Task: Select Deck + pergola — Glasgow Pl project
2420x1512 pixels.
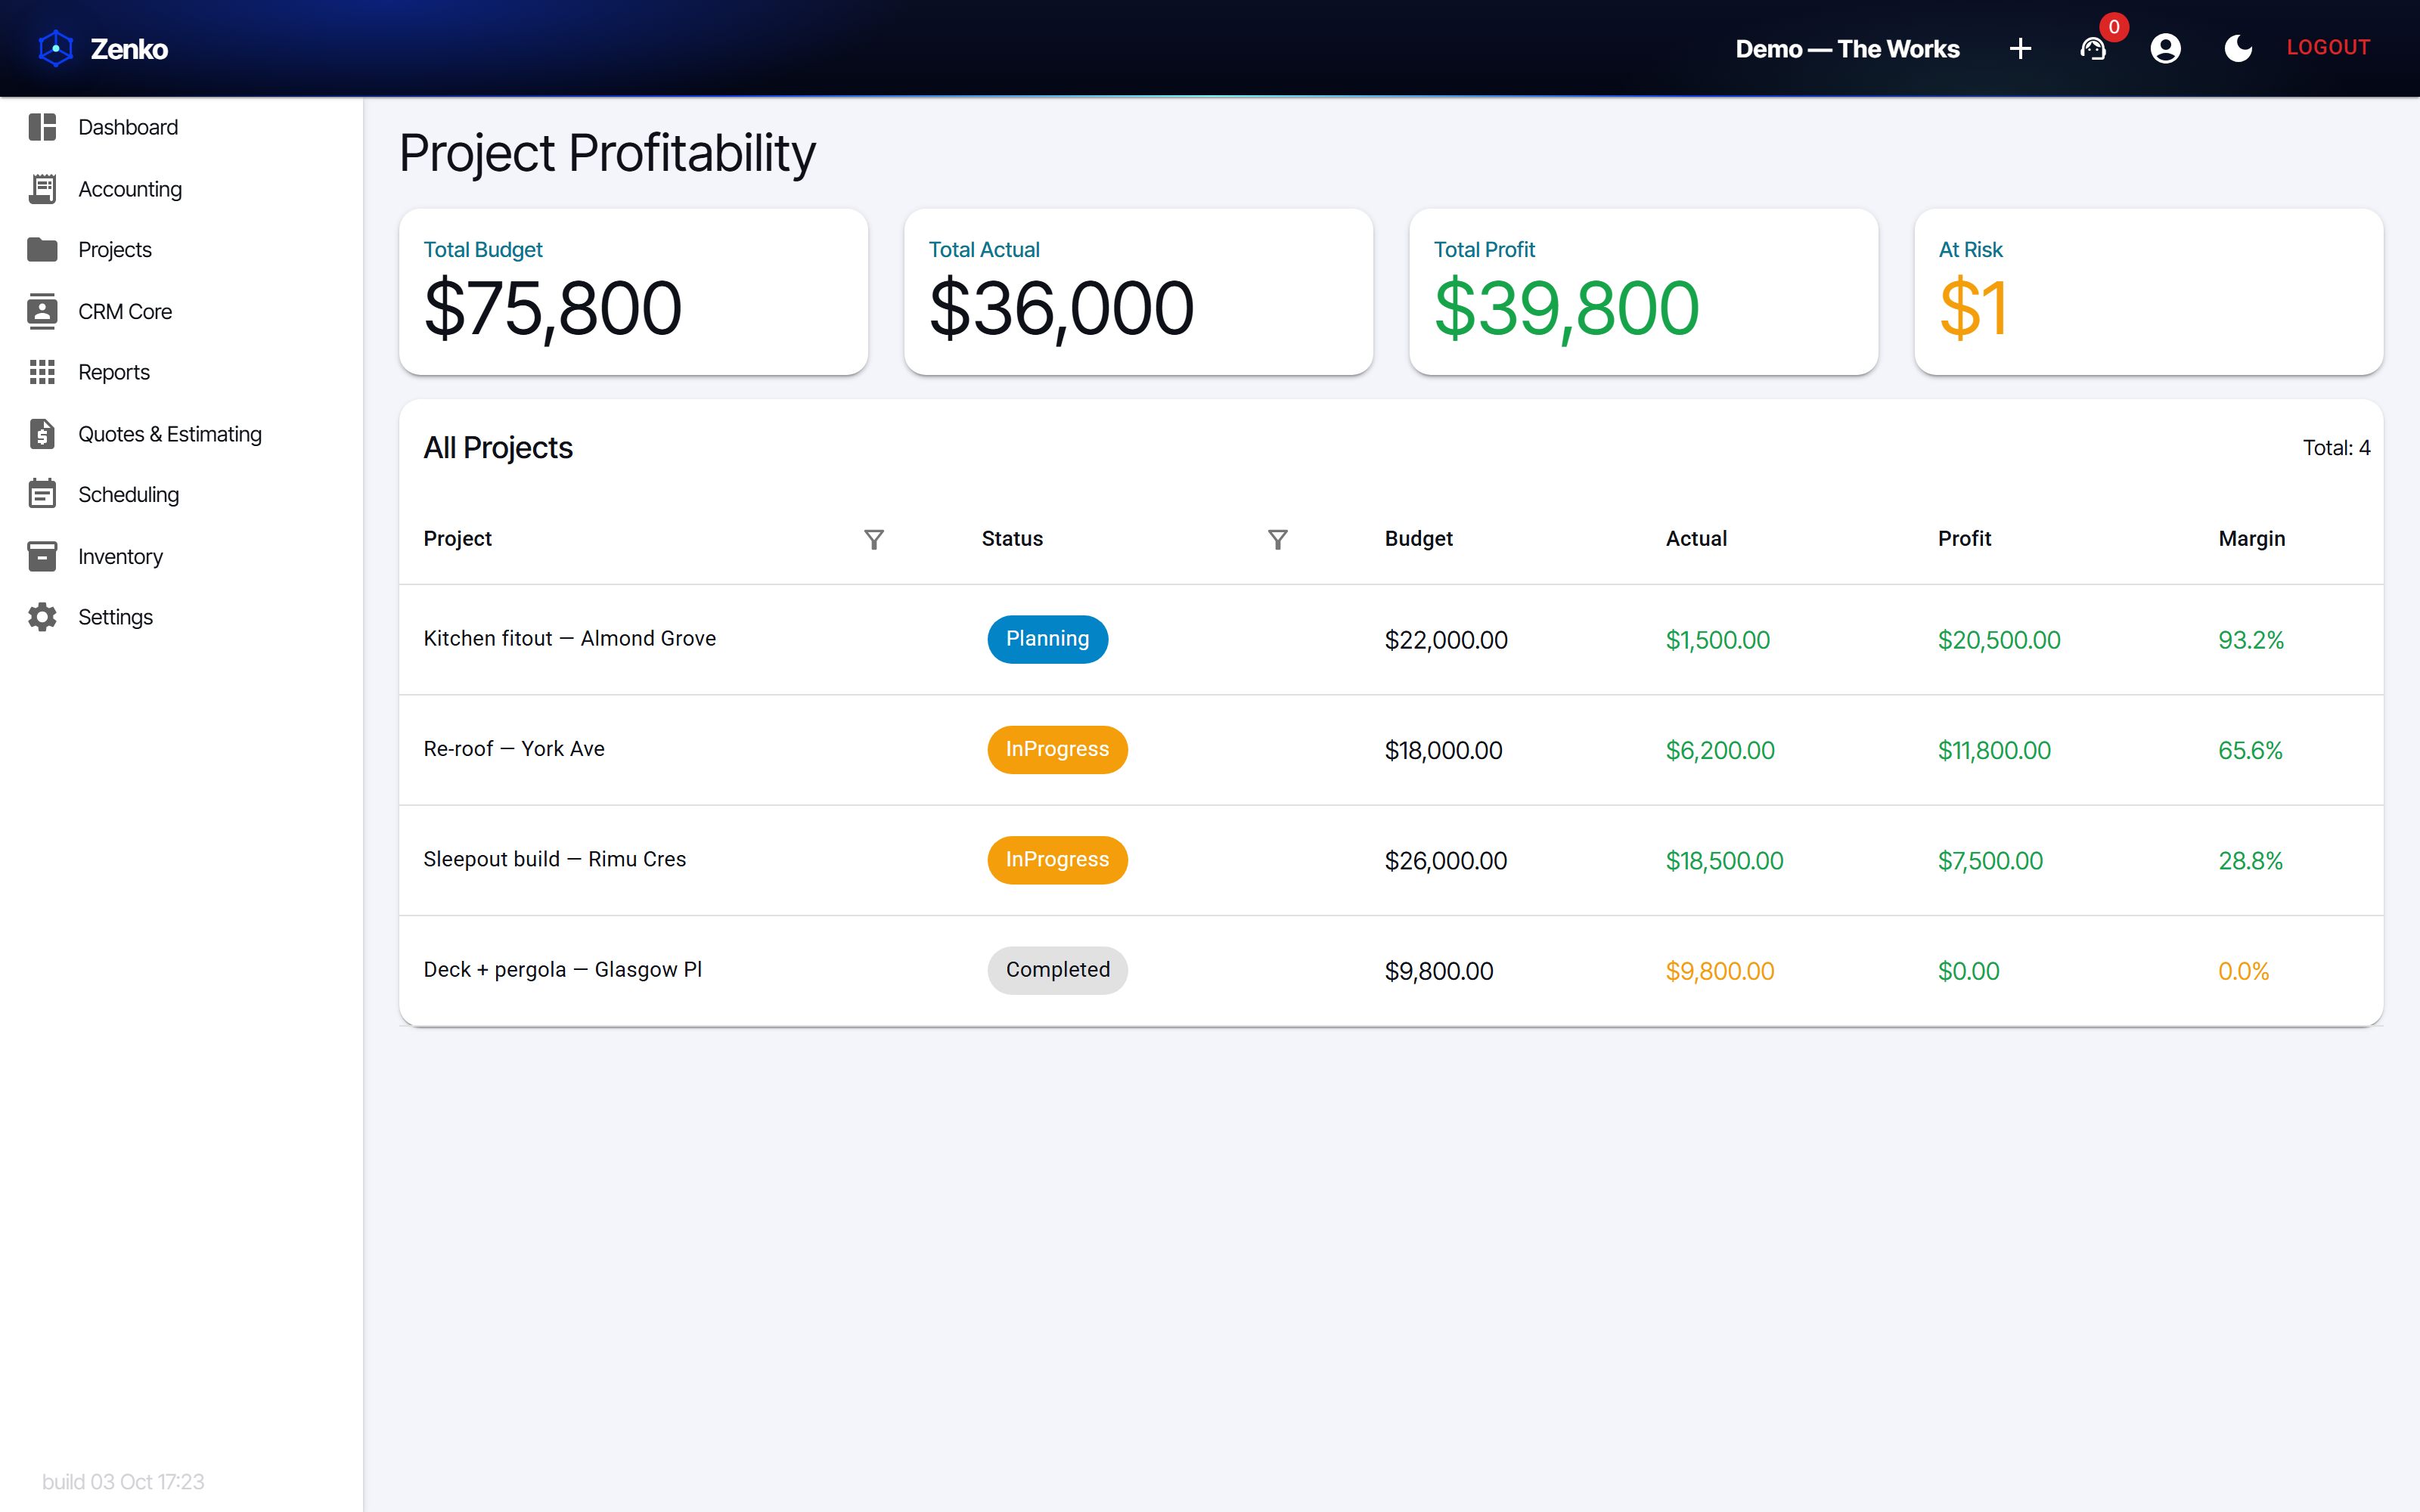Action: point(562,970)
